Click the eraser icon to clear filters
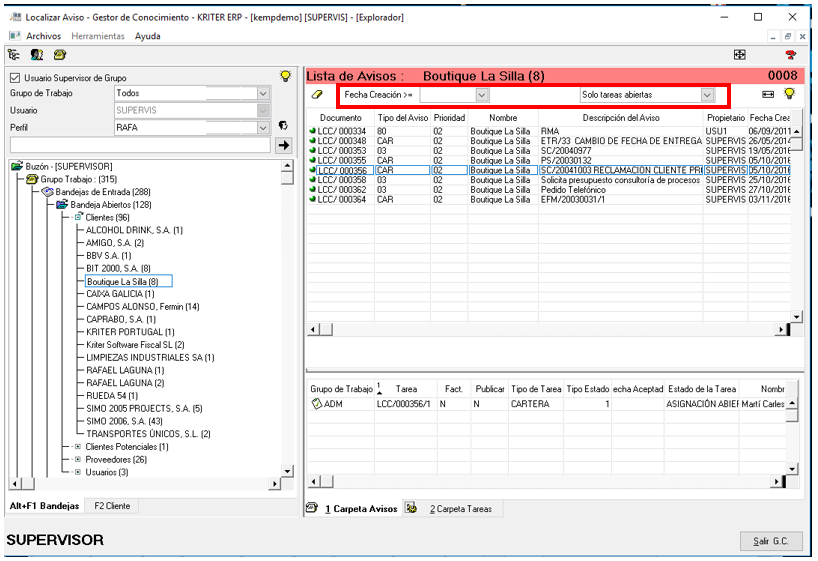Viewport: 818px width, 561px height. coord(317,94)
